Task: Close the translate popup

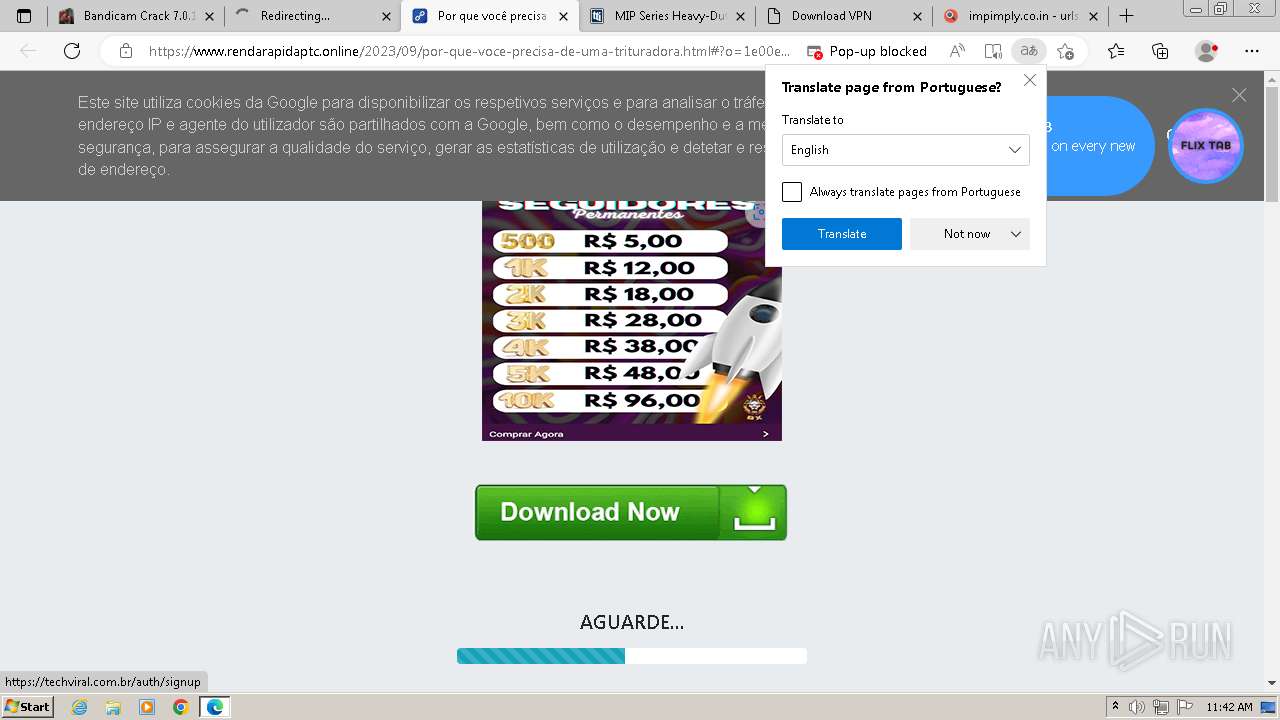Action: (x=1030, y=80)
